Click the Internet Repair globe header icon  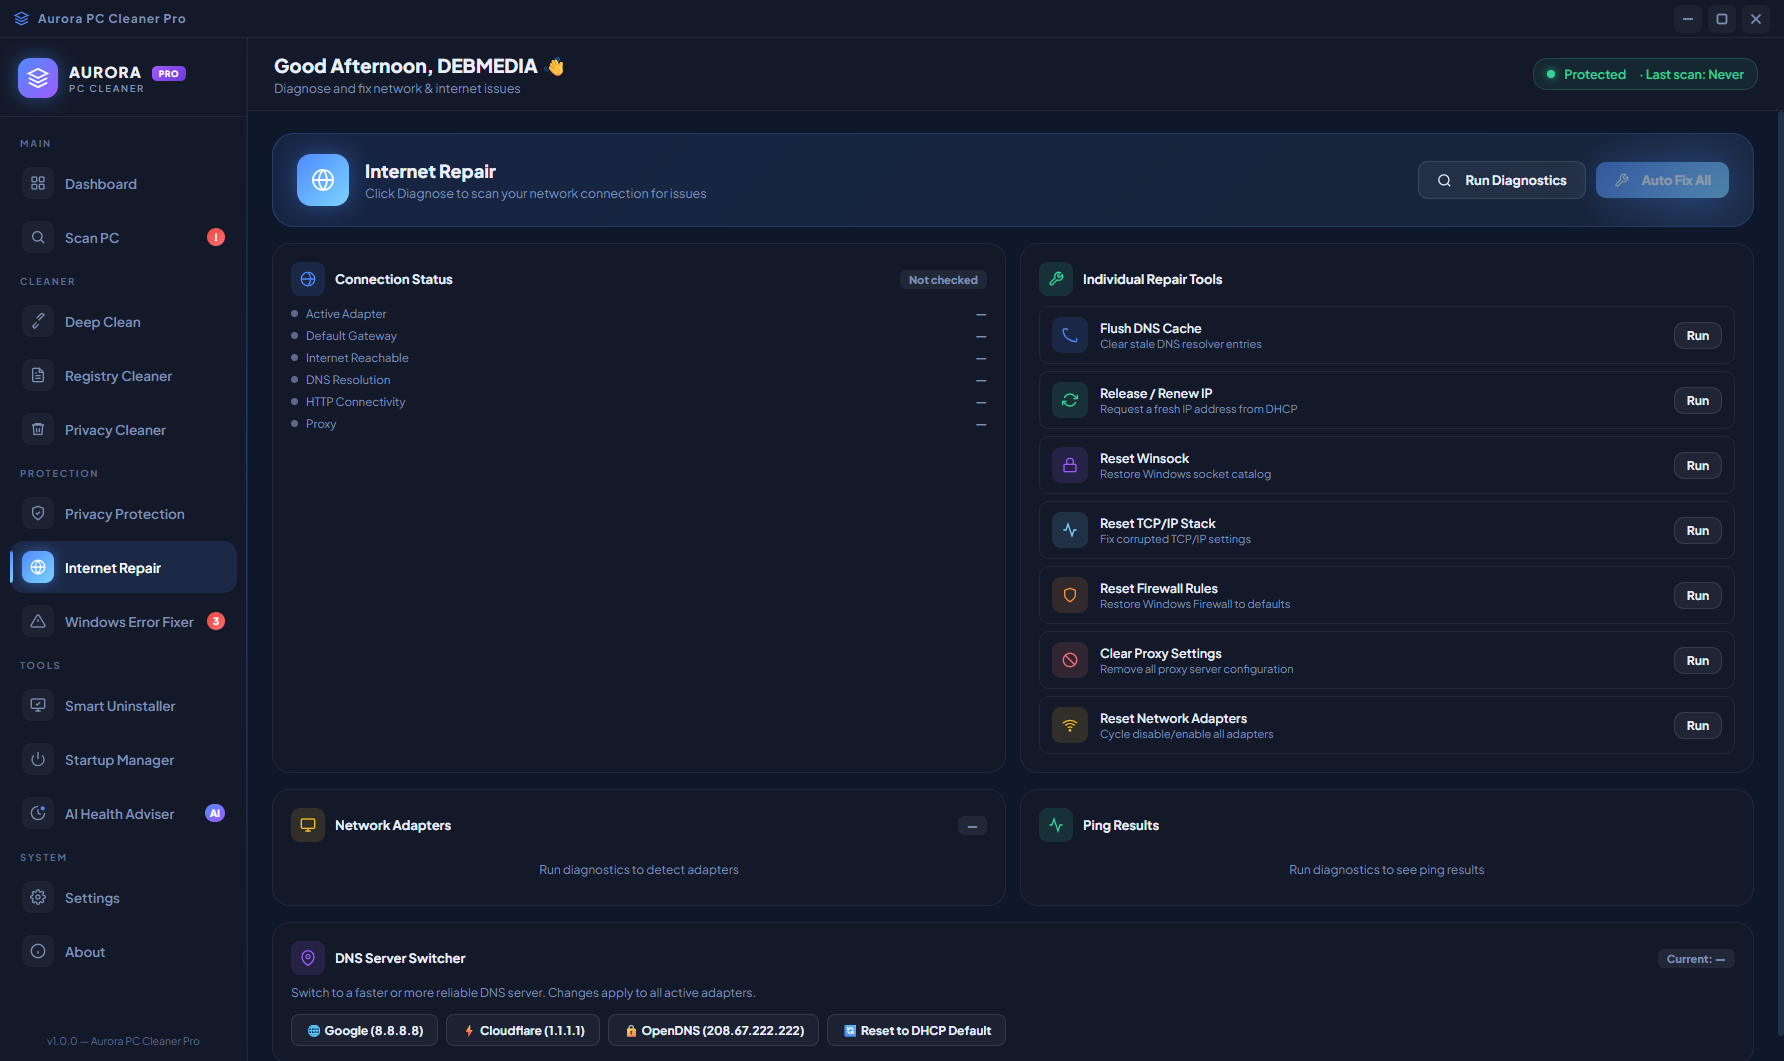click(x=323, y=180)
